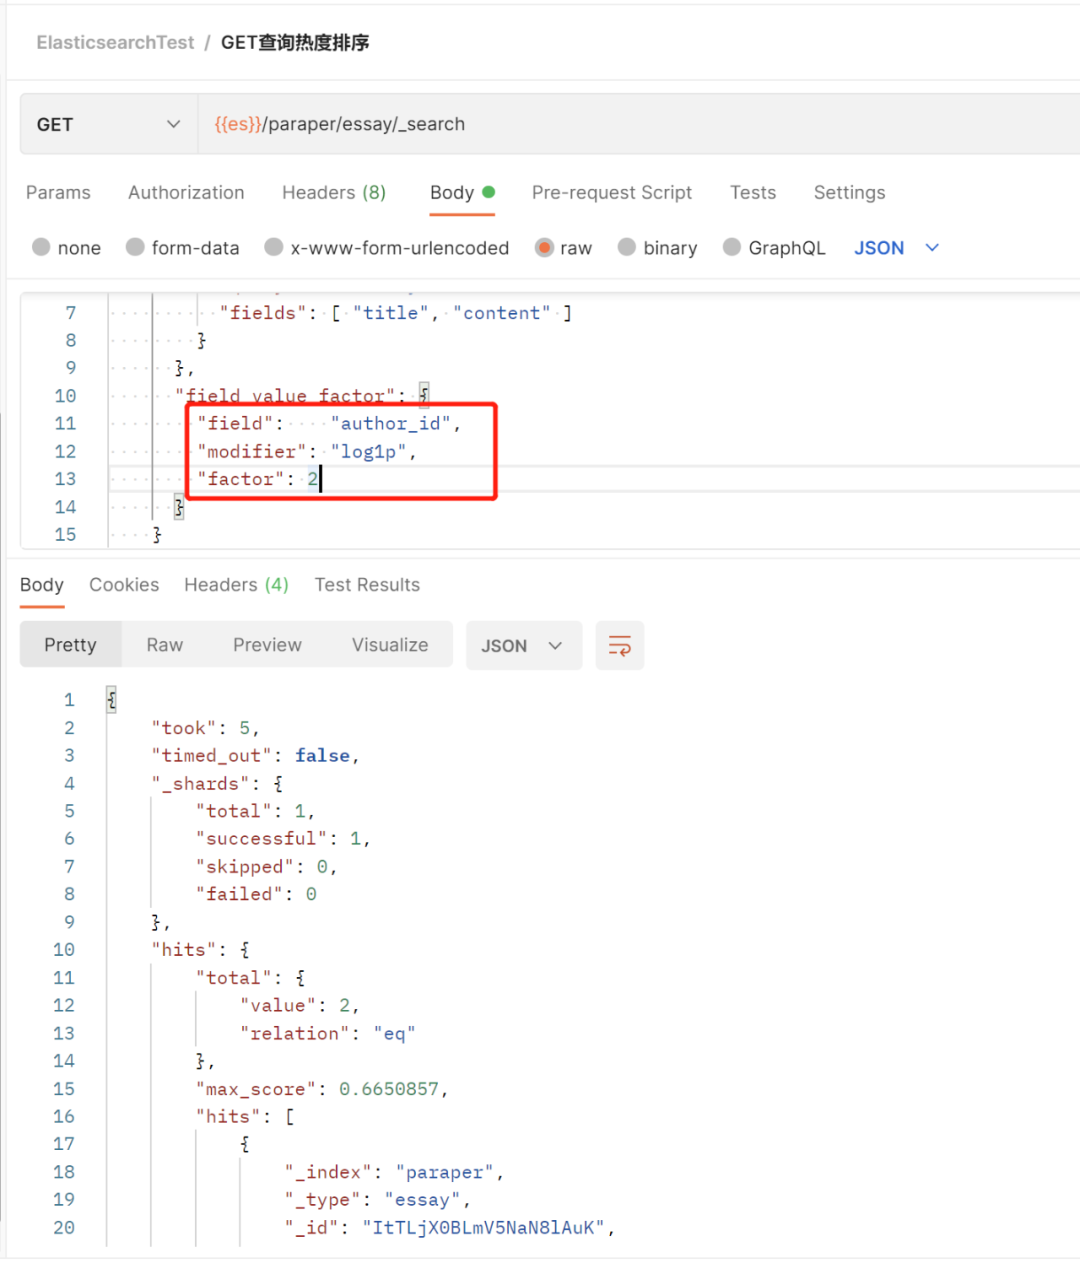Open the response Headers (4) tab
The height and width of the screenshot is (1285, 1080).
click(236, 585)
